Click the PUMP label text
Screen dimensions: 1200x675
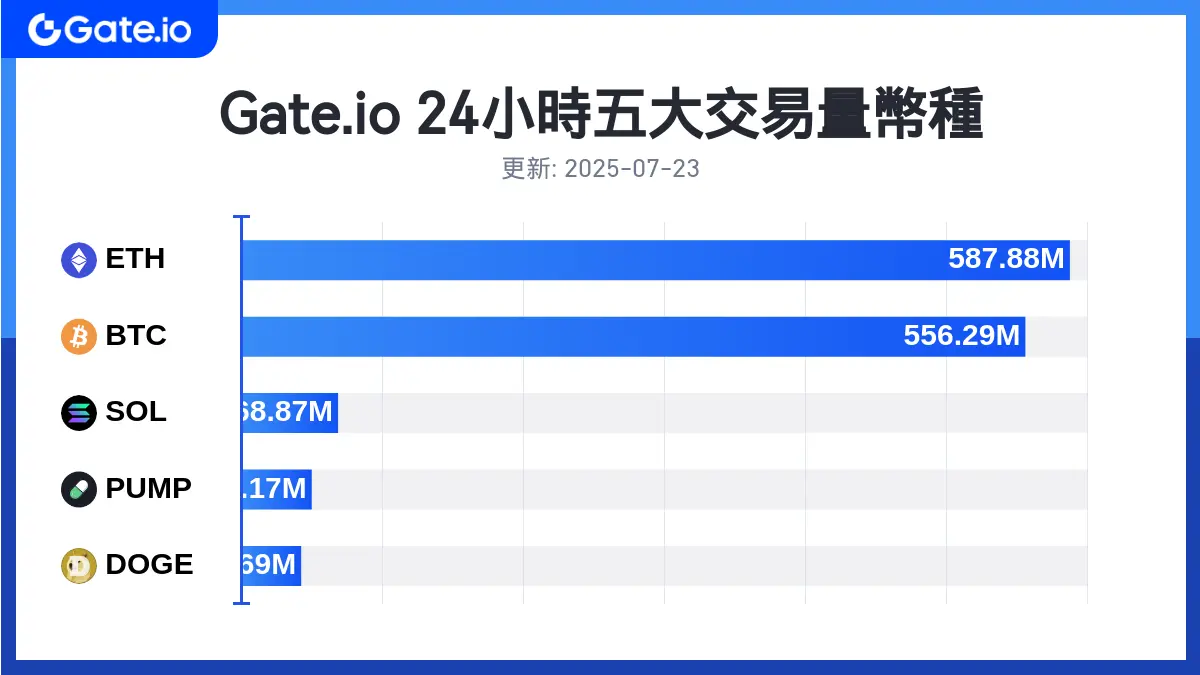pyautogui.click(x=149, y=488)
